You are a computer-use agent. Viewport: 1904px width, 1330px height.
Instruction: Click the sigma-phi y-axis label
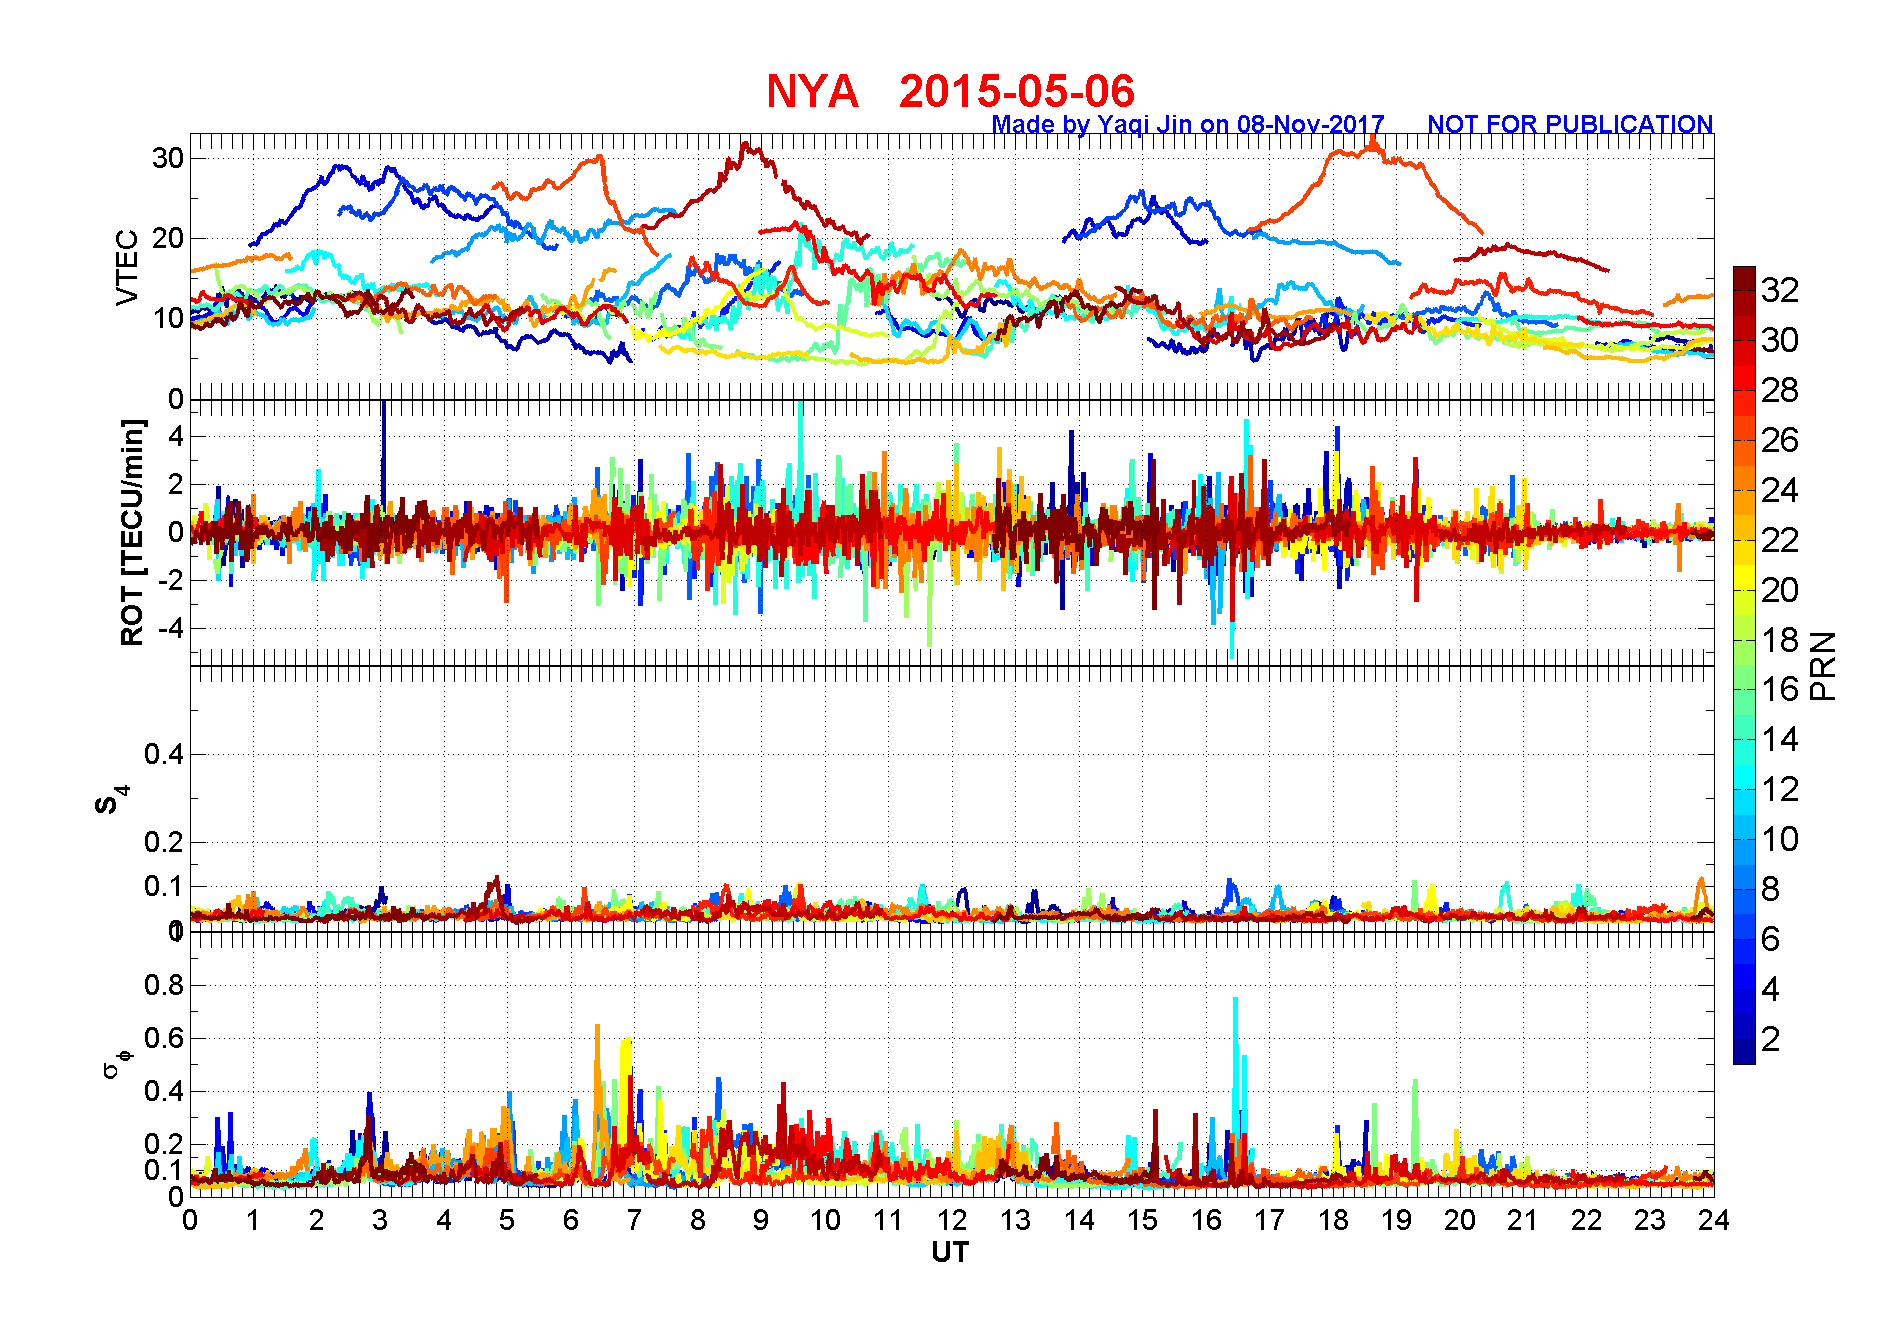(x=116, y=1063)
